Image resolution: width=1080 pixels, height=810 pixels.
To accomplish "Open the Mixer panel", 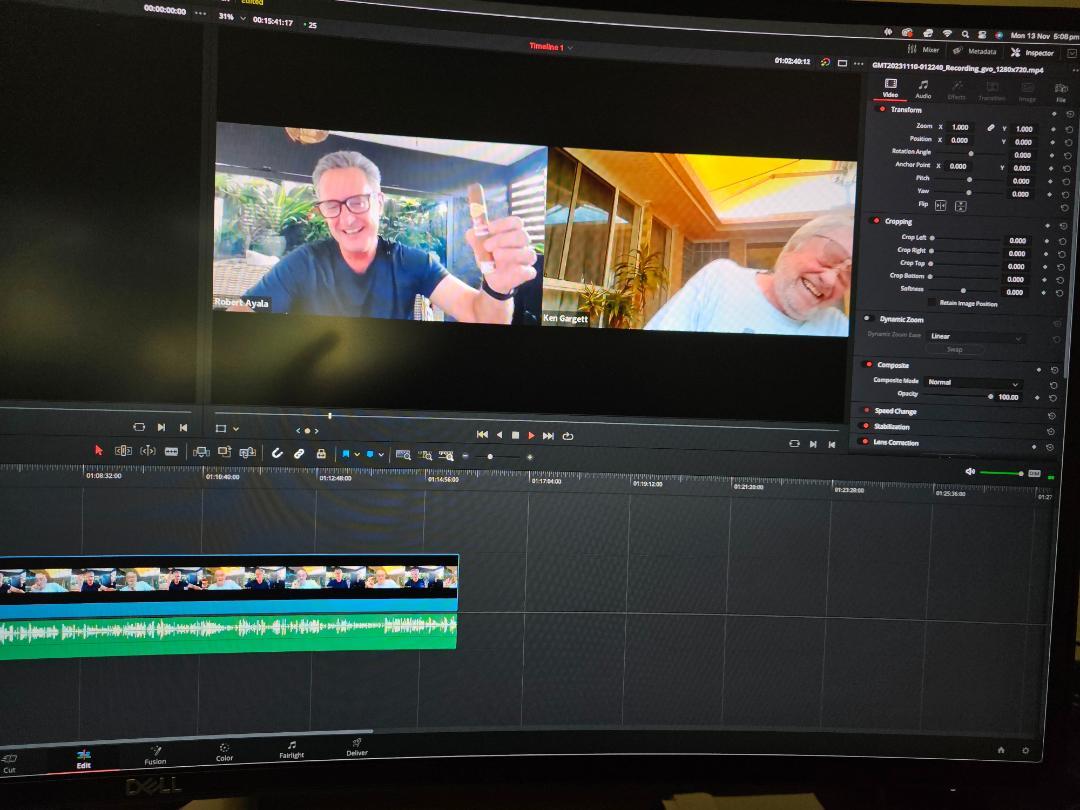I will click(x=924, y=50).
